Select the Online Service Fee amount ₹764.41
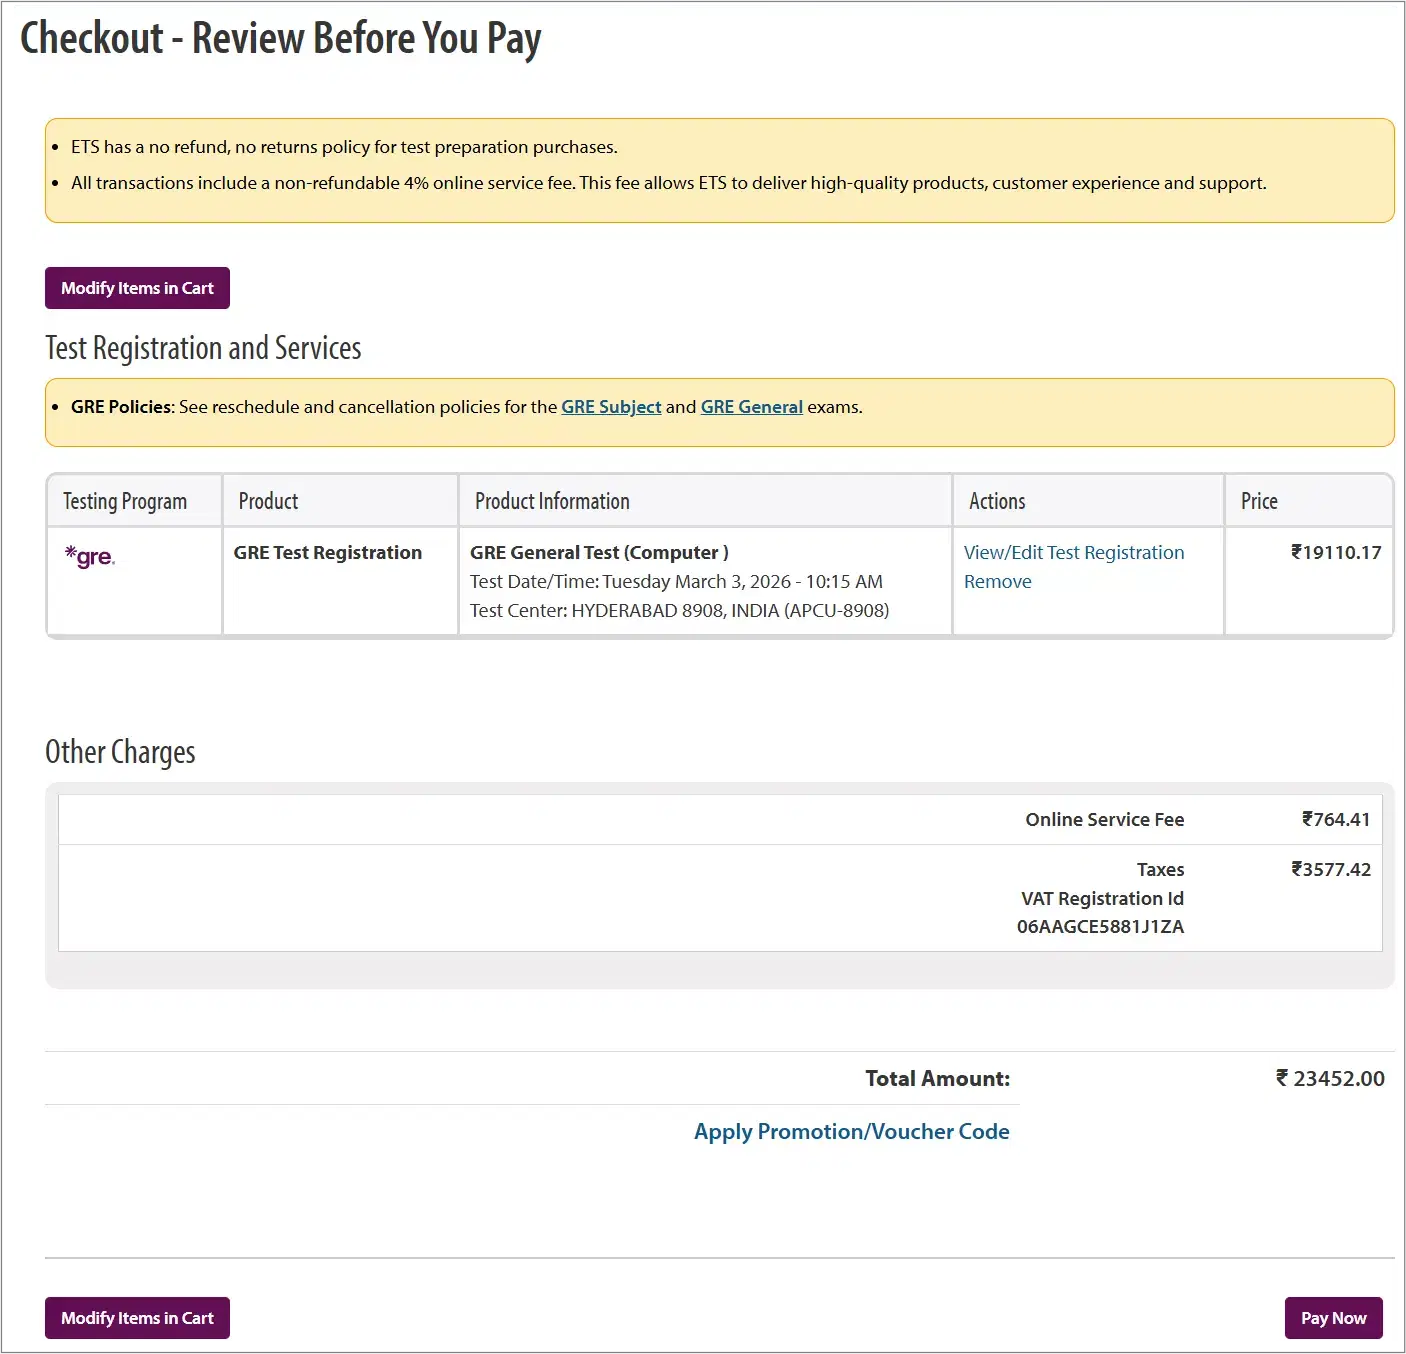This screenshot has width=1406, height=1354. (x=1335, y=820)
